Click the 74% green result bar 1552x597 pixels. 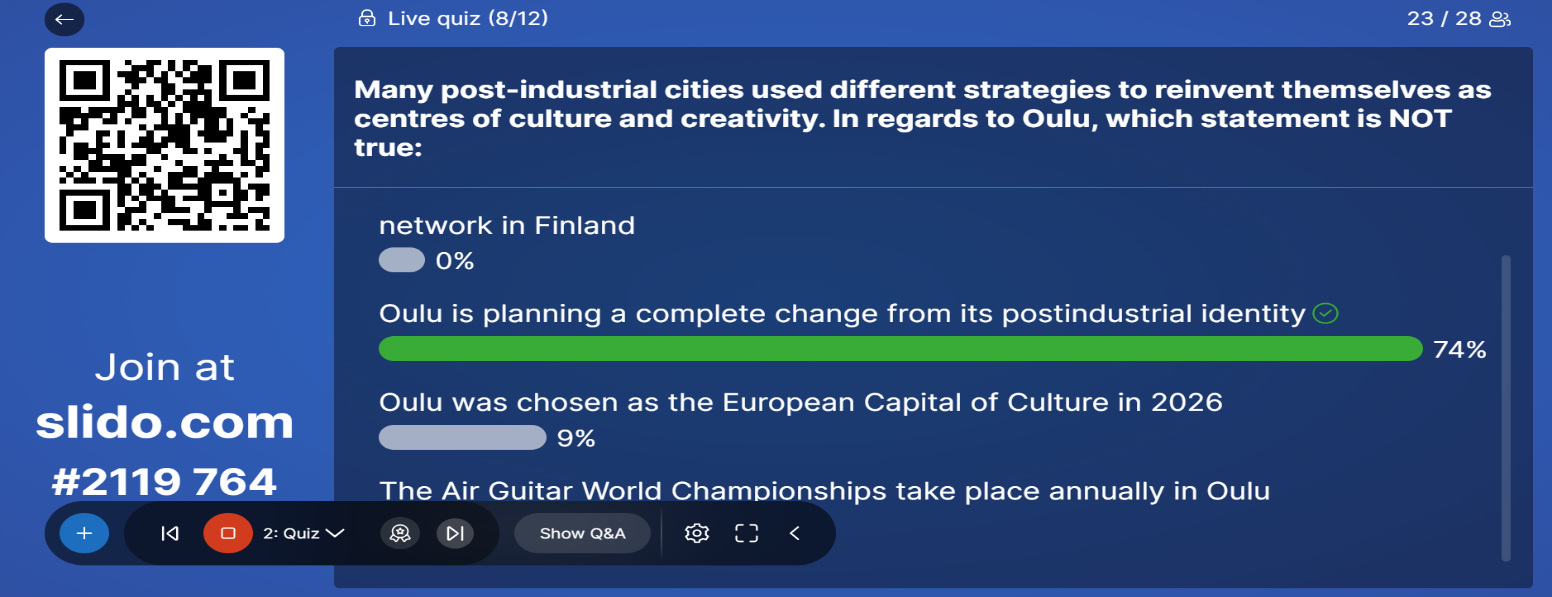900,349
